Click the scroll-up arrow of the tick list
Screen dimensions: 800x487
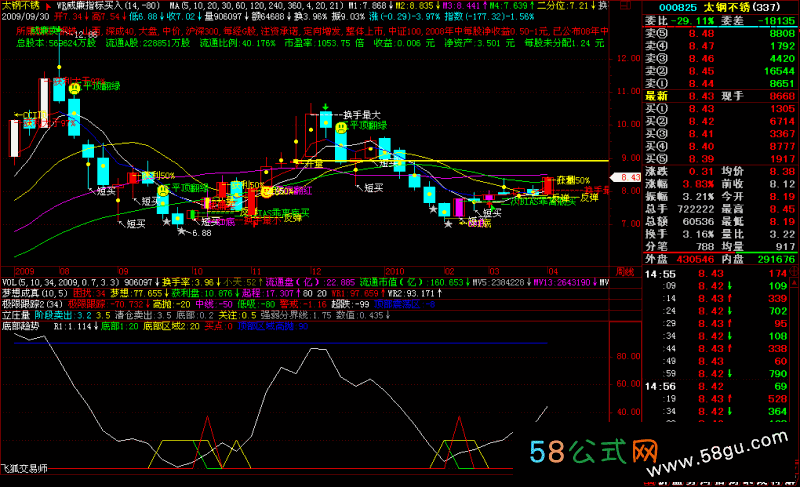point(794,281)
